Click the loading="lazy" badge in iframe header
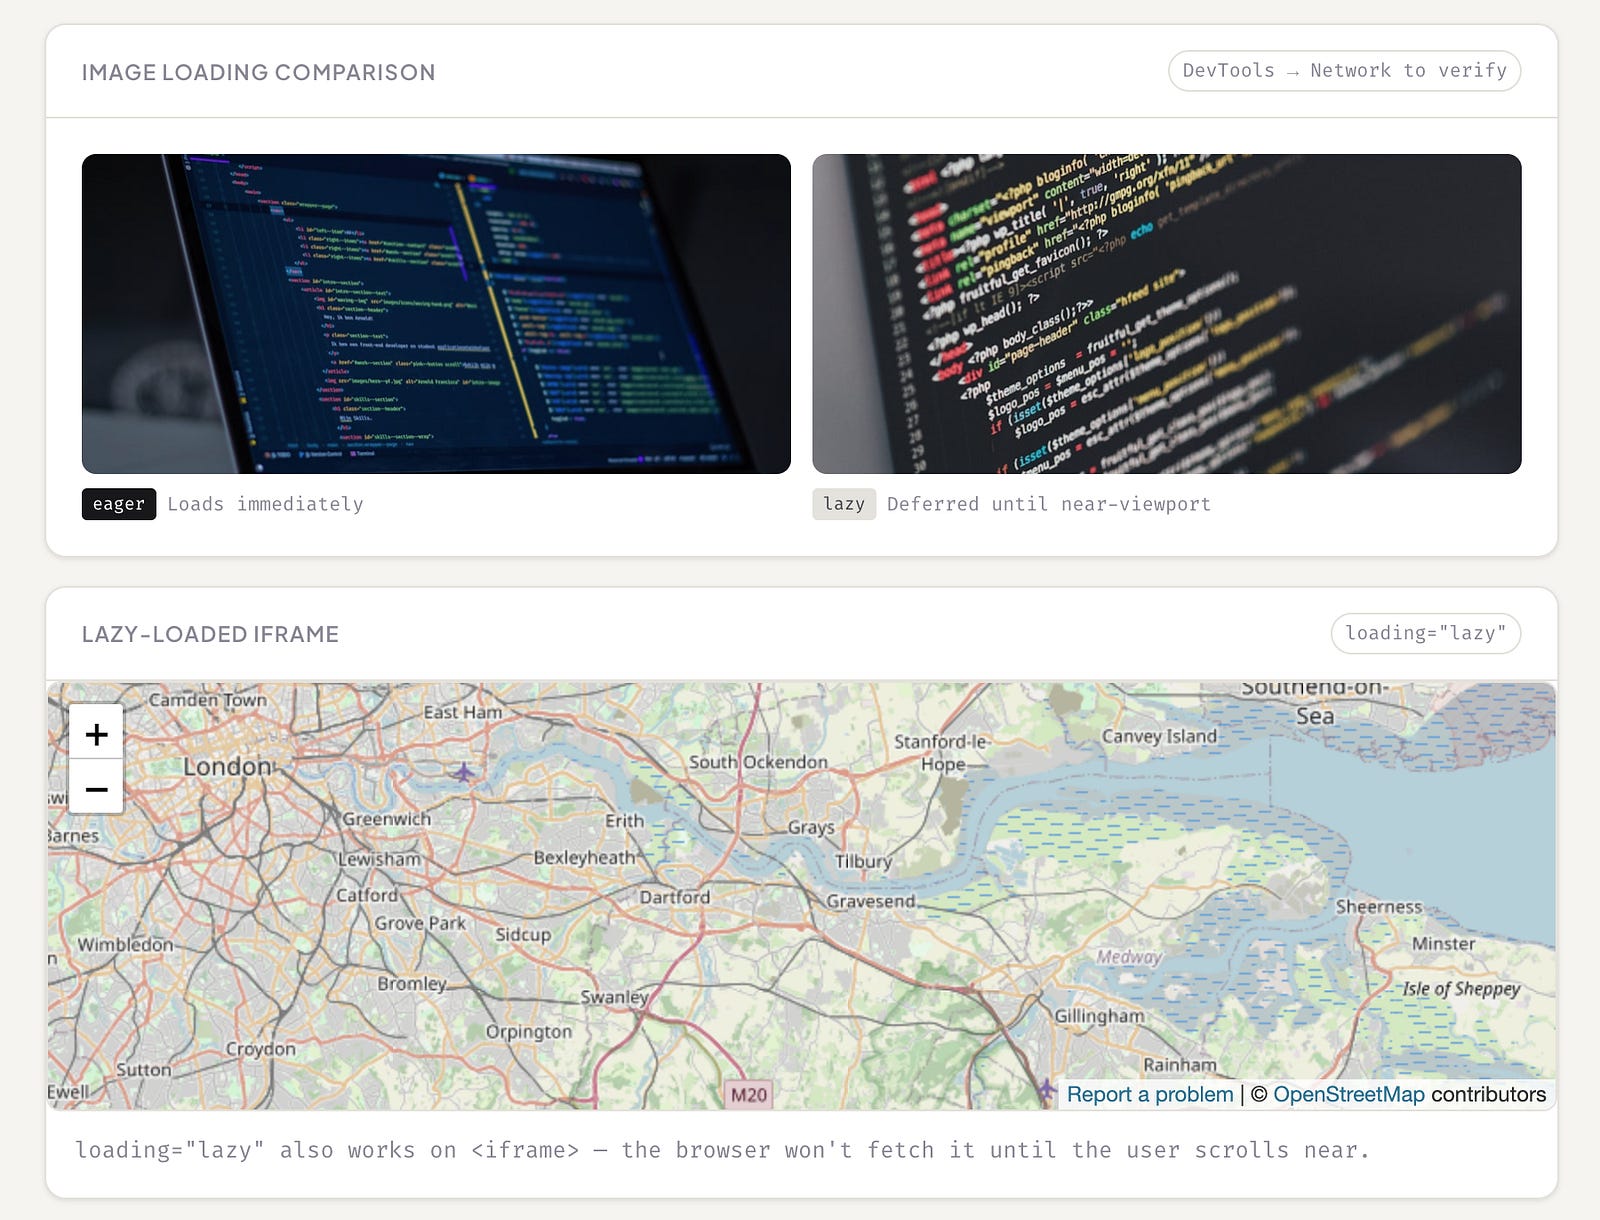The width and height of the screenshot is (1600, 1220). click(1426, 633)
